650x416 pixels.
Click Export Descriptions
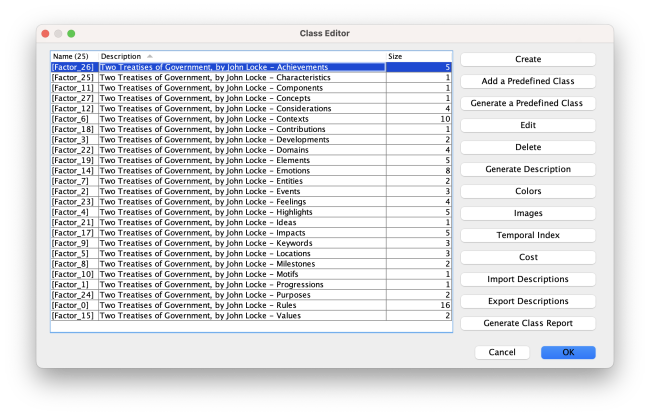(528, 301)
